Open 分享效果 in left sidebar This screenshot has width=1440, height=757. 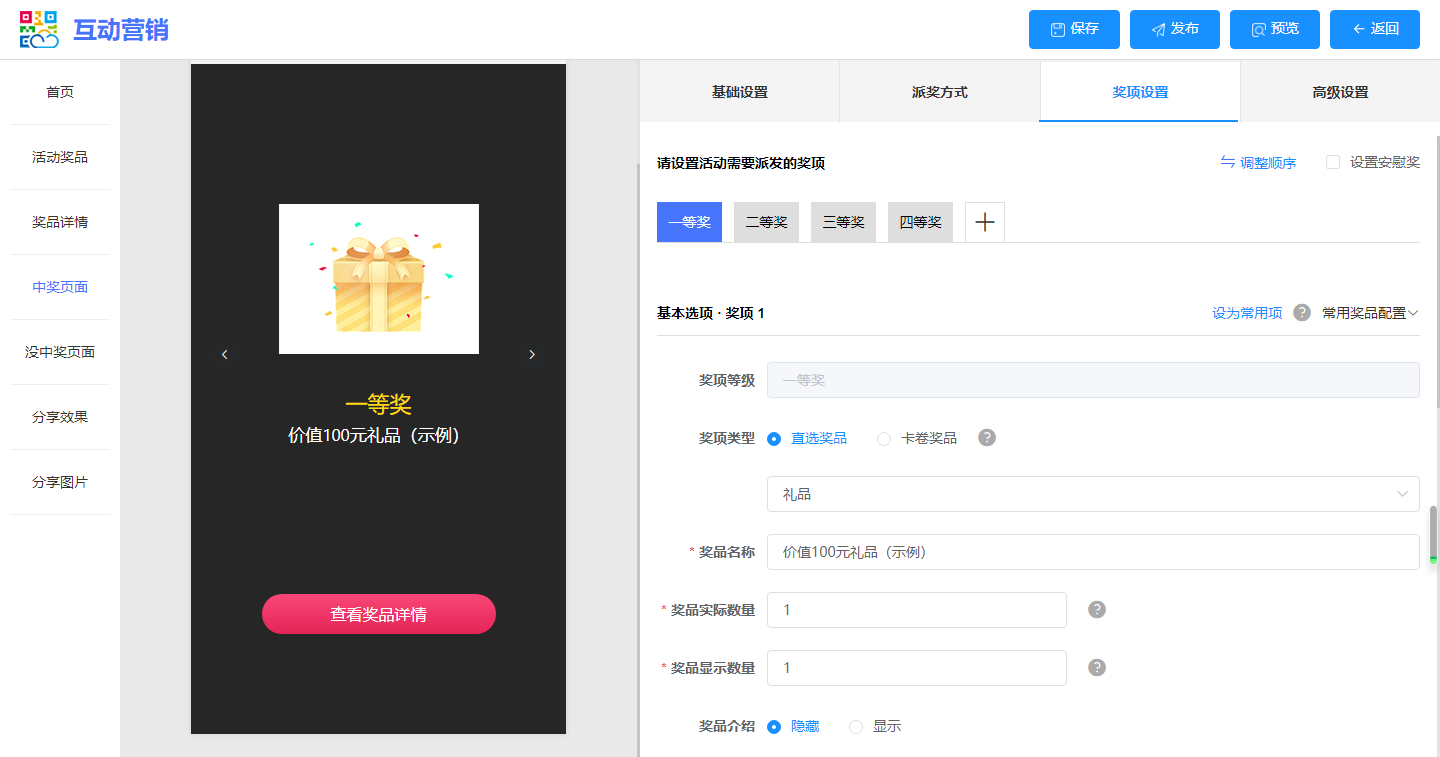pyautogui.click(x=60, y=417)
